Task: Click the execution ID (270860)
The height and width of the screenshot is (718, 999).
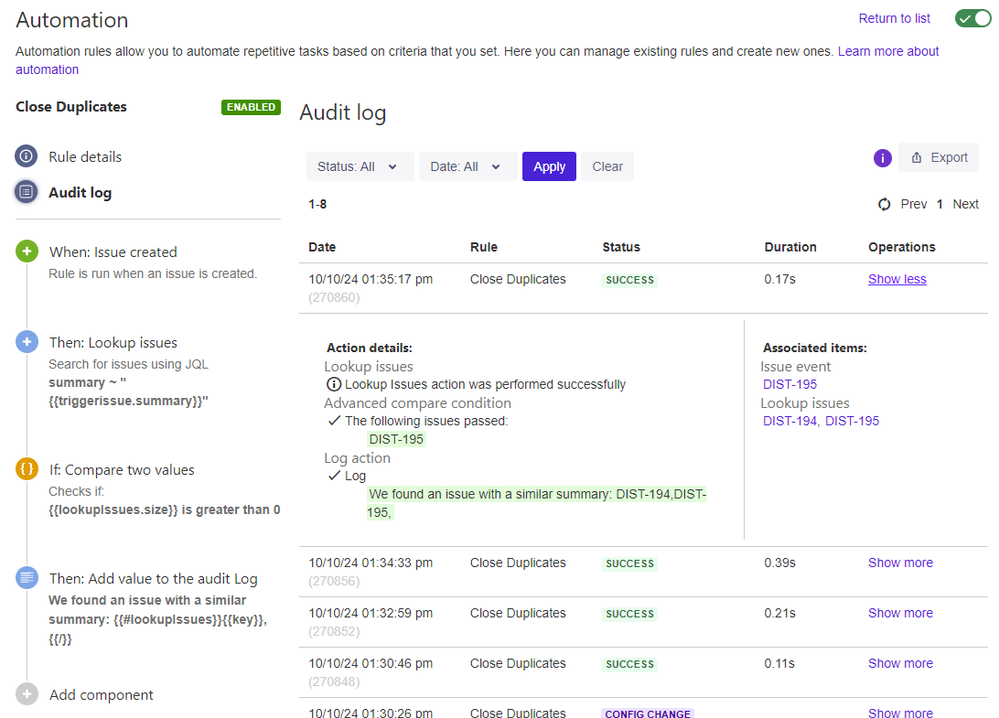Action: (334, 298)
